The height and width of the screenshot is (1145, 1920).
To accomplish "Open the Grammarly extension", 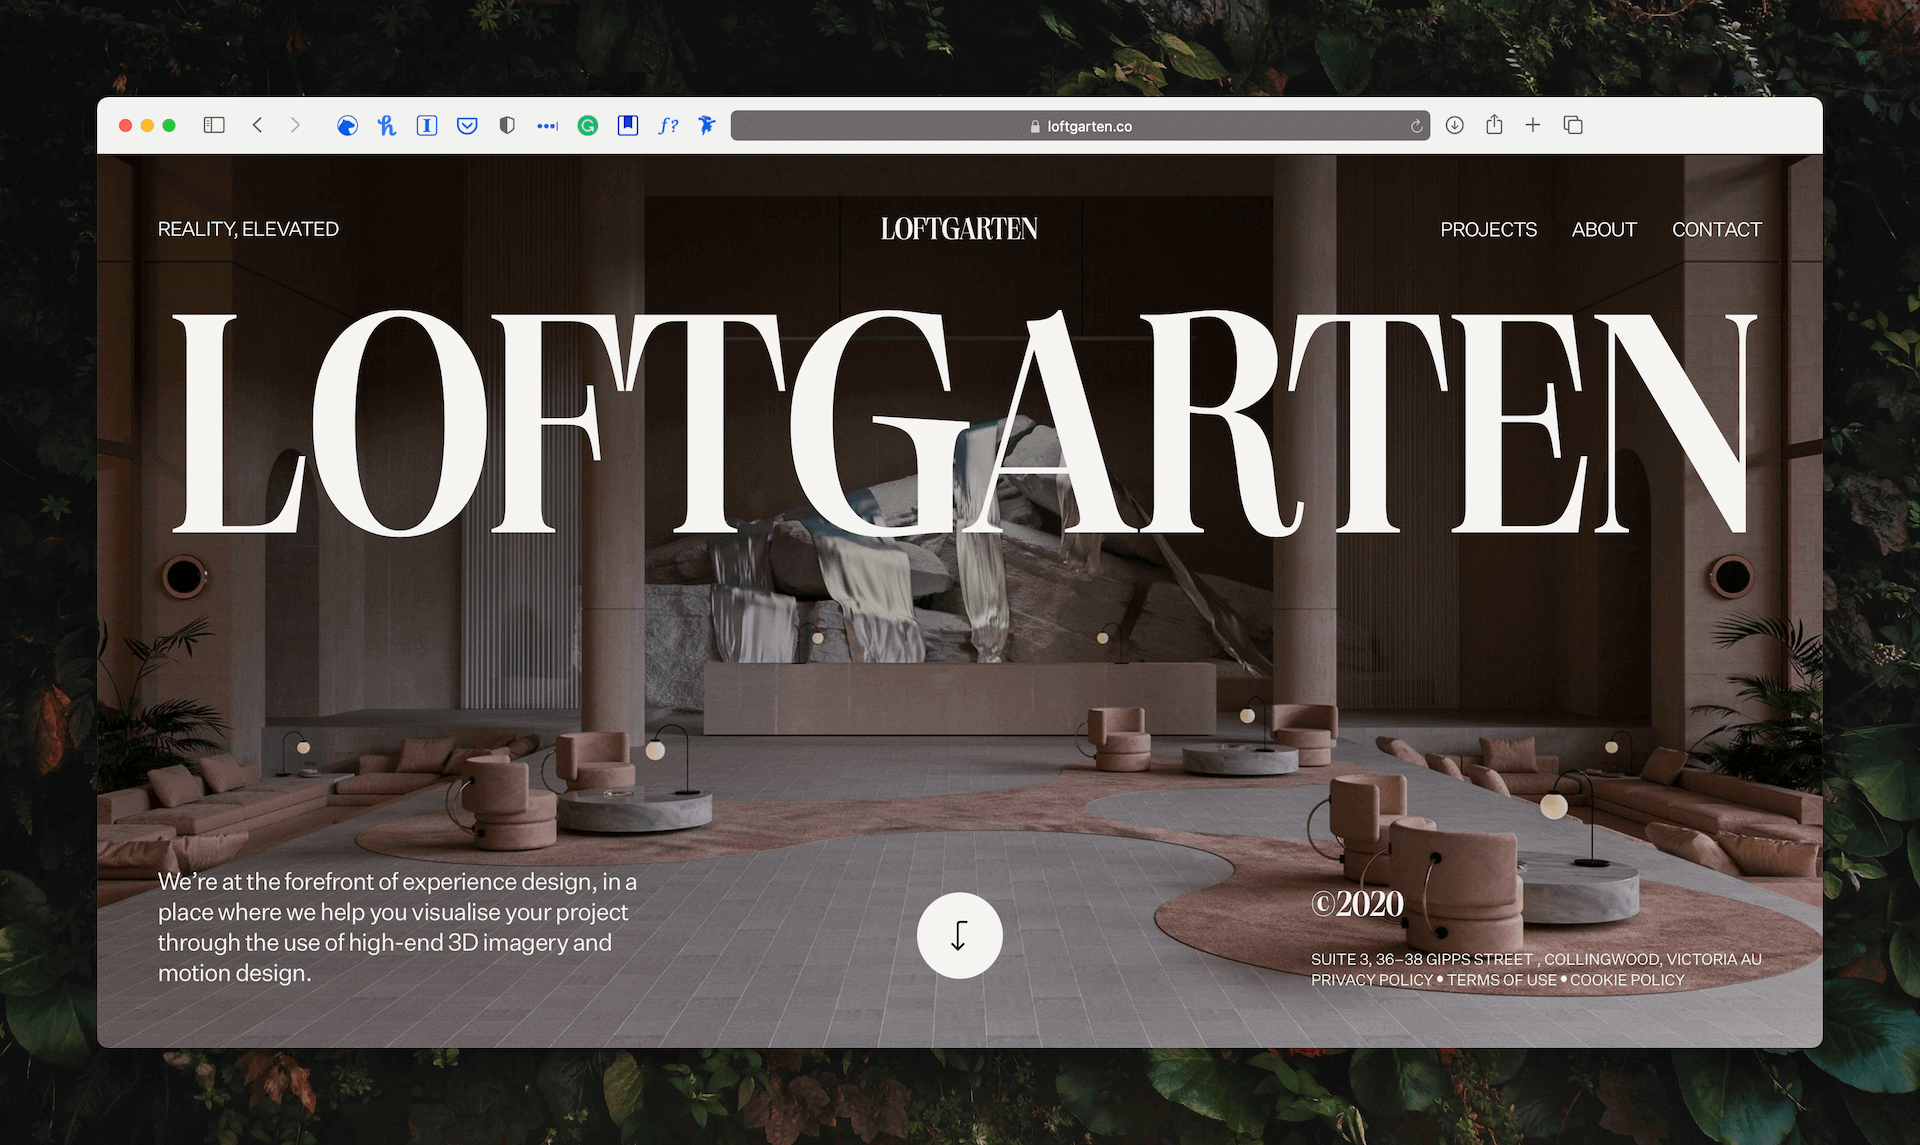I will click(588, 125).
